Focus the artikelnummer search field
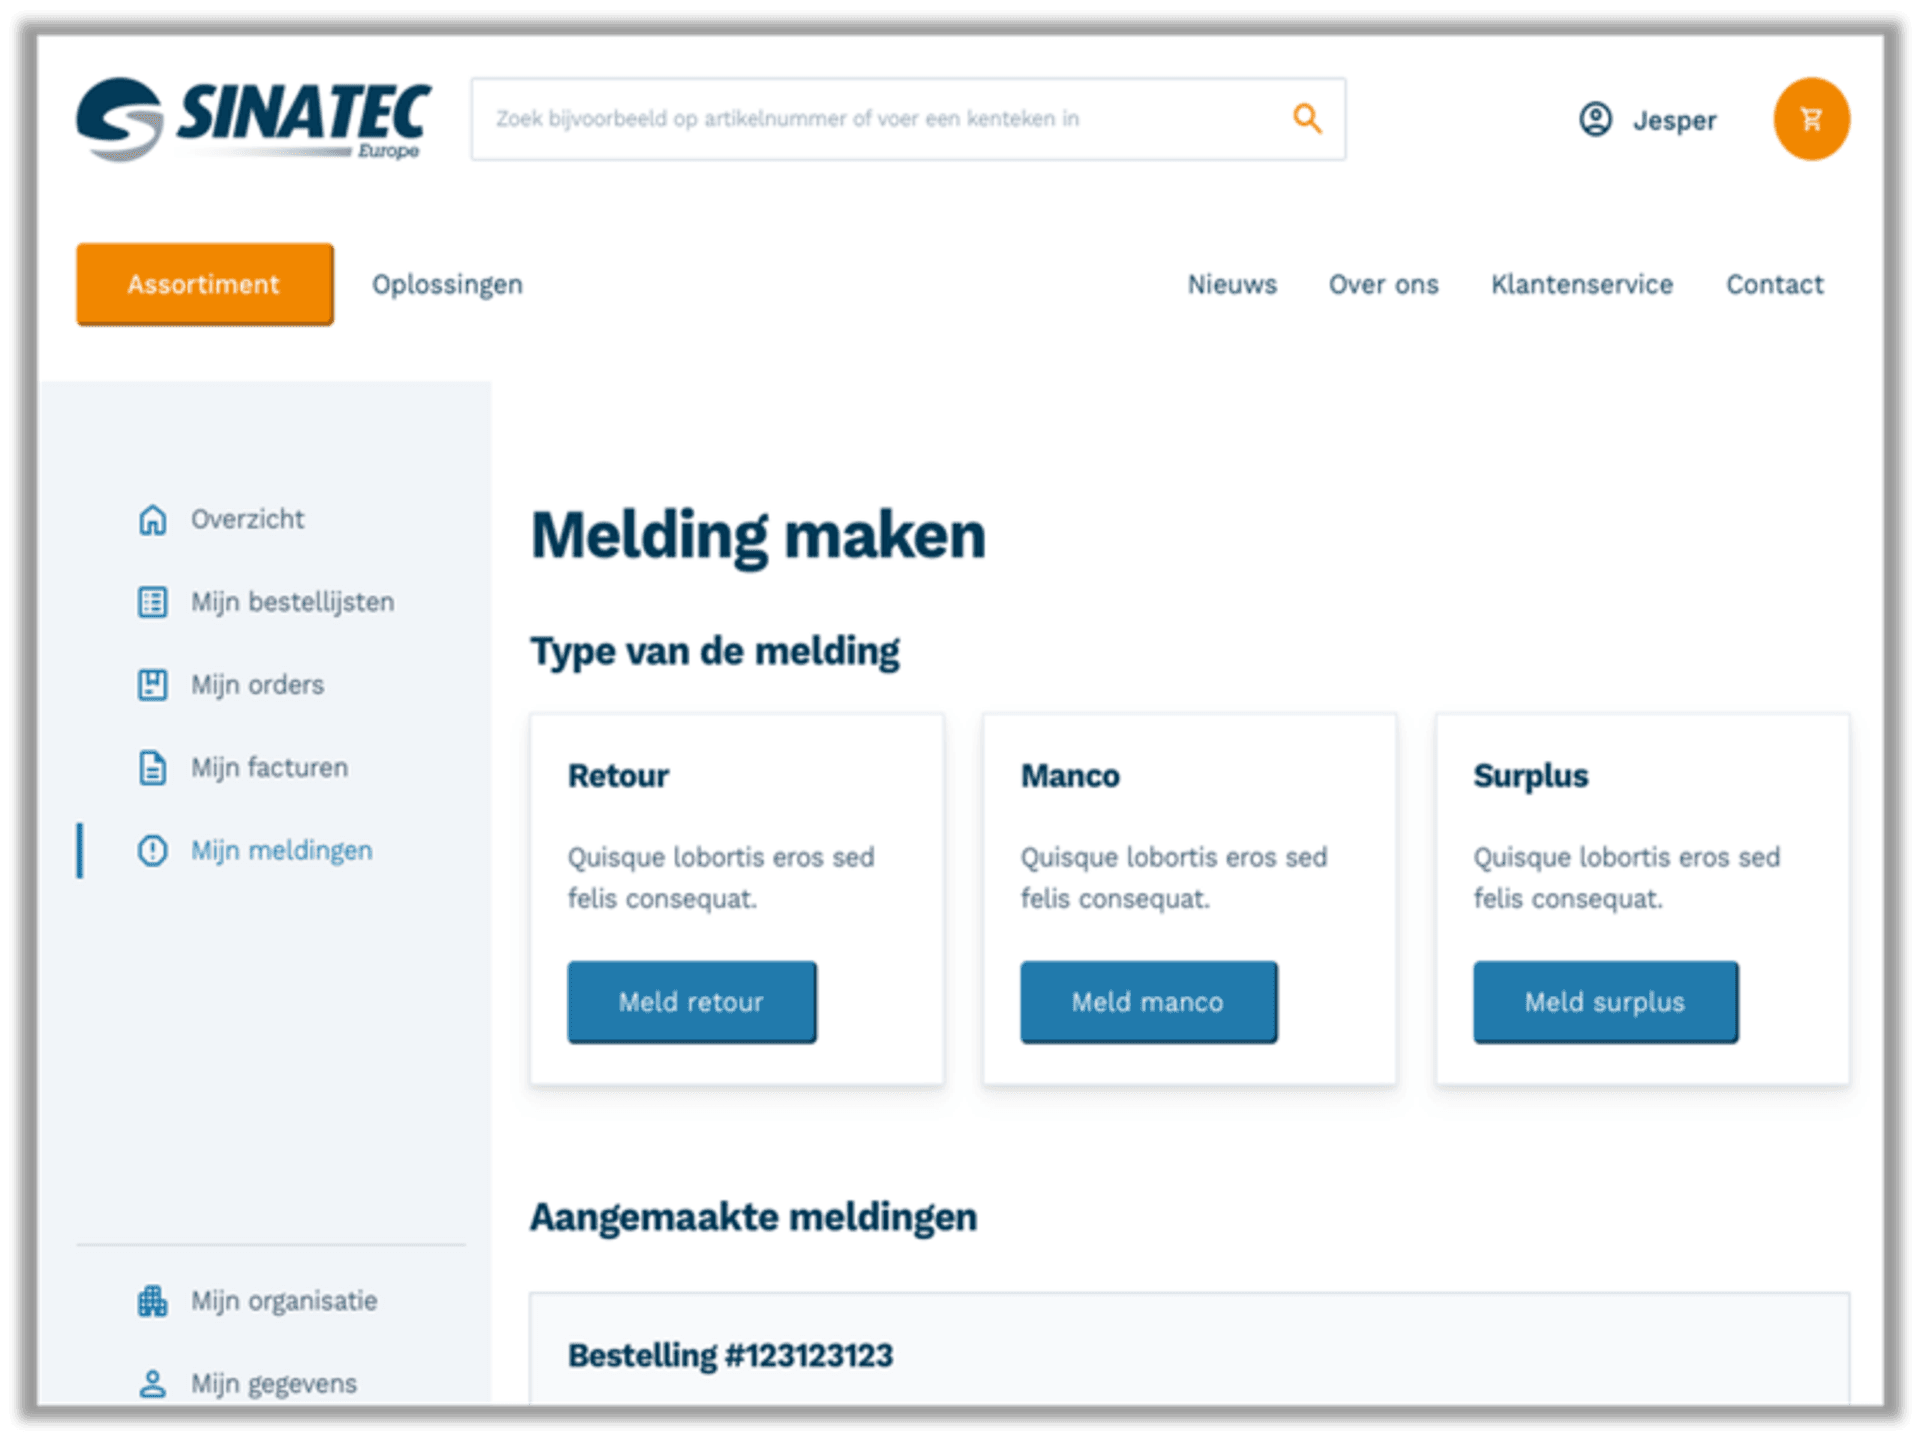 click(x=908, y=119)
